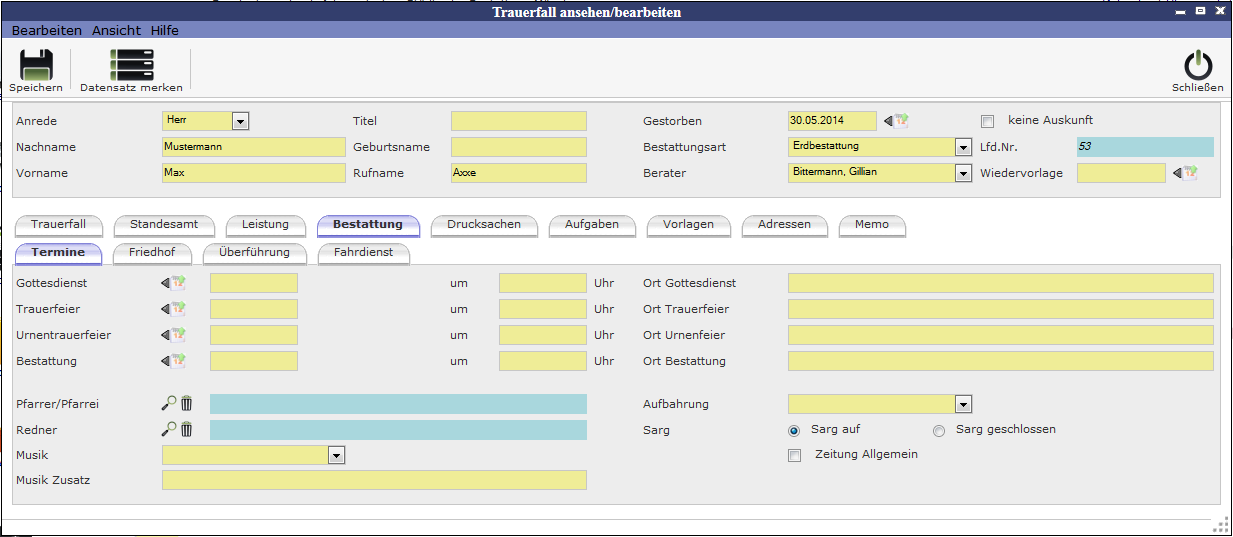Click into the Ort Trauerfeier input field
The width and height of the screenshot is (1233, 537).
pyautogui.click(x=1000, y=309)
